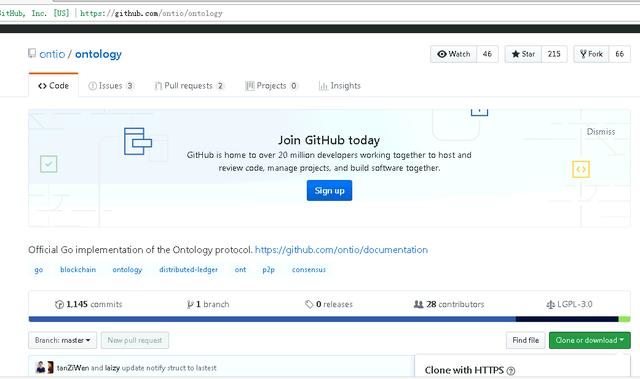640x379 pixels.
Task: Click the Watch button
Action: [x=453, y=54]
